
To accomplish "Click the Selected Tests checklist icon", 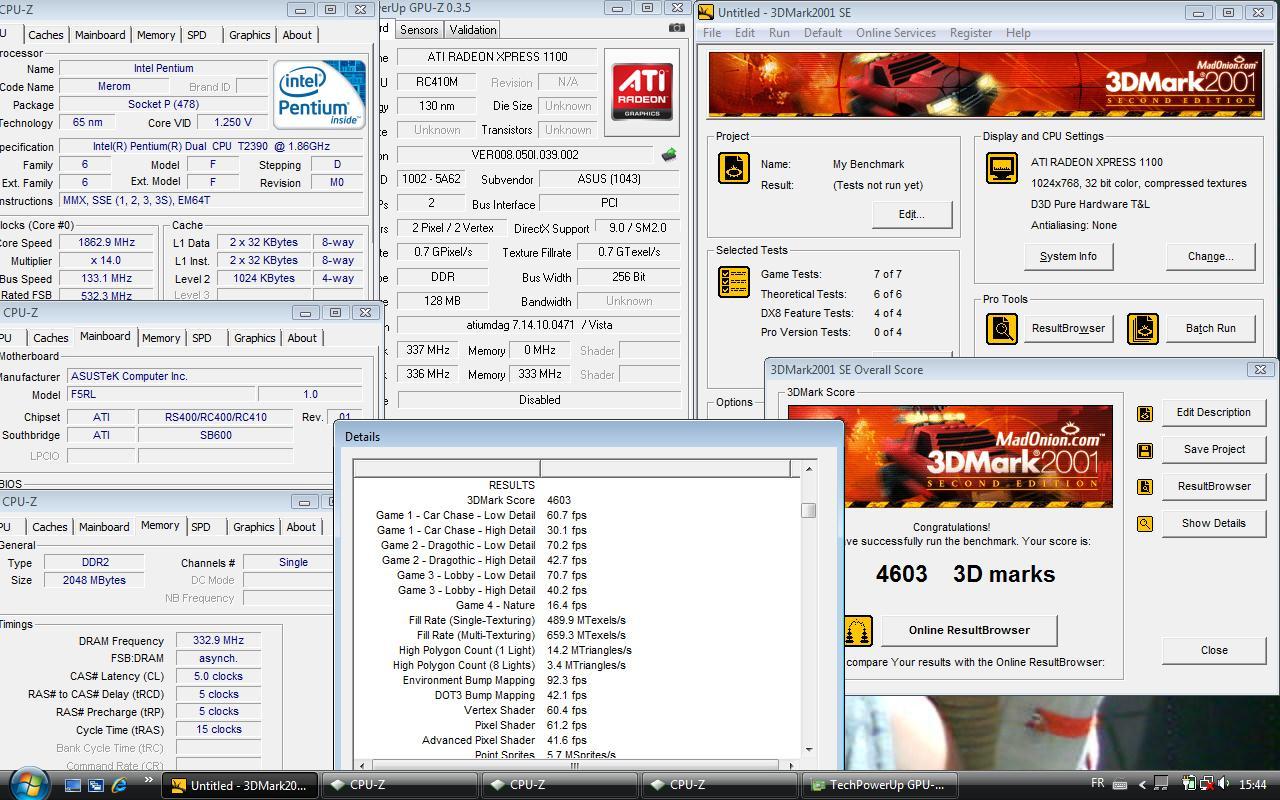I will (x=734, y=281).
